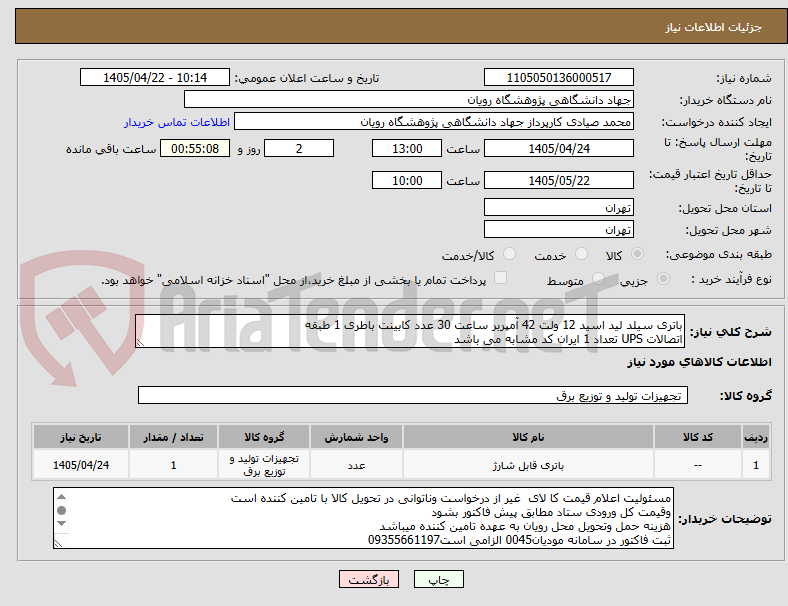Click the deadline time 13:00 field
The image size is (788, 606).
407,148
